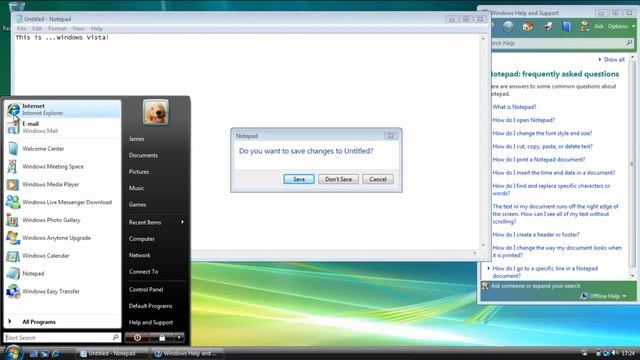The image size is (640, 360).
Task: Open 'How do I change the font style' link
Action: [542, 133]
